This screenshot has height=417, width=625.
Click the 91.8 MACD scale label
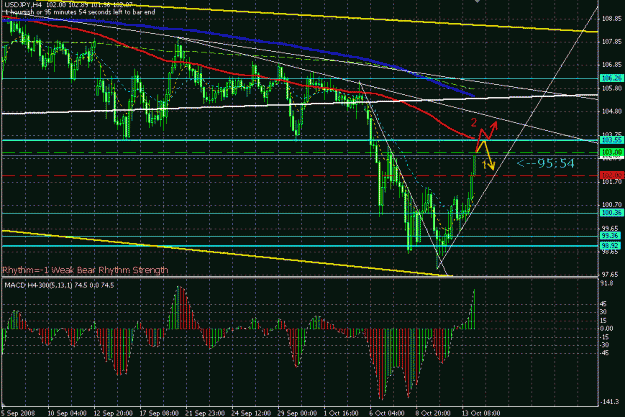pyautogui.click(x=607, y=284)
